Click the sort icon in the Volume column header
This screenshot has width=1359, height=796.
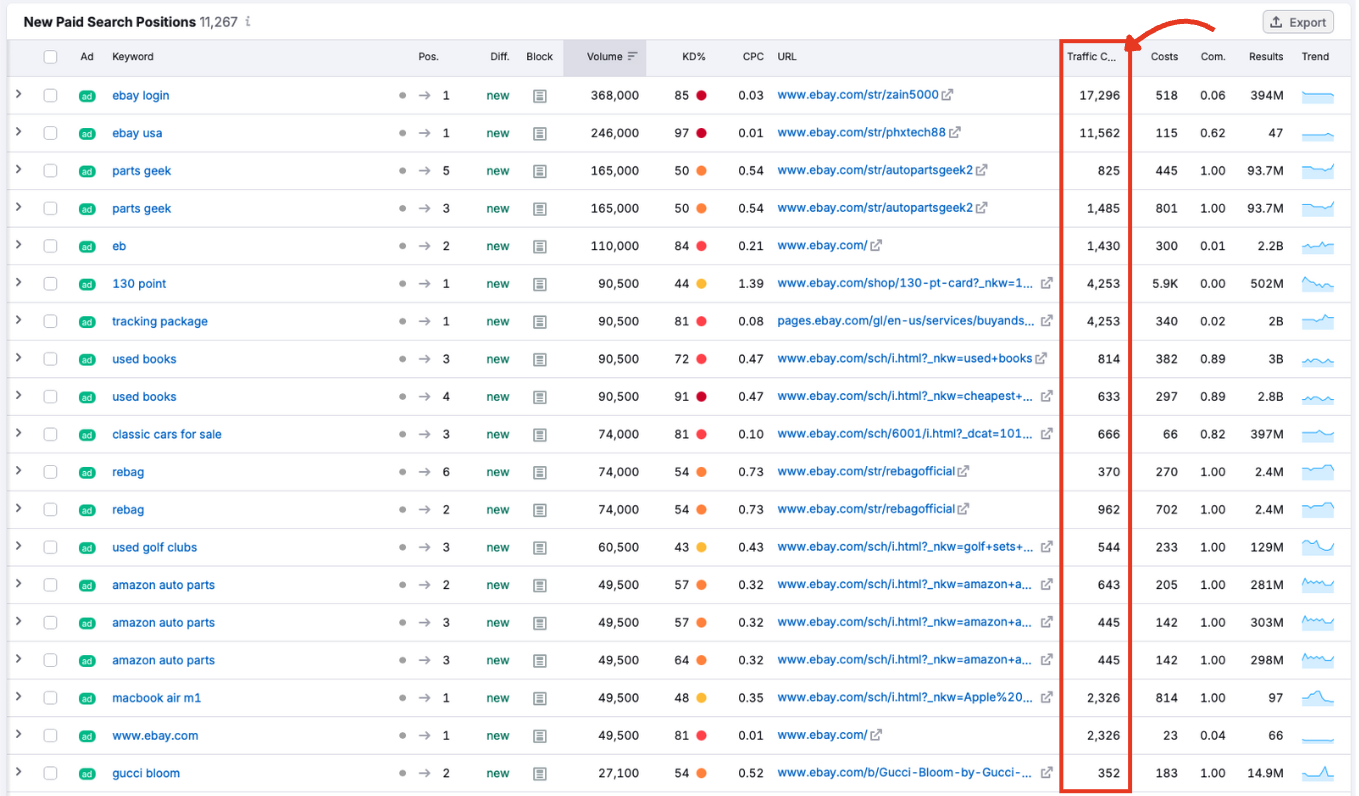coord(630,57)
